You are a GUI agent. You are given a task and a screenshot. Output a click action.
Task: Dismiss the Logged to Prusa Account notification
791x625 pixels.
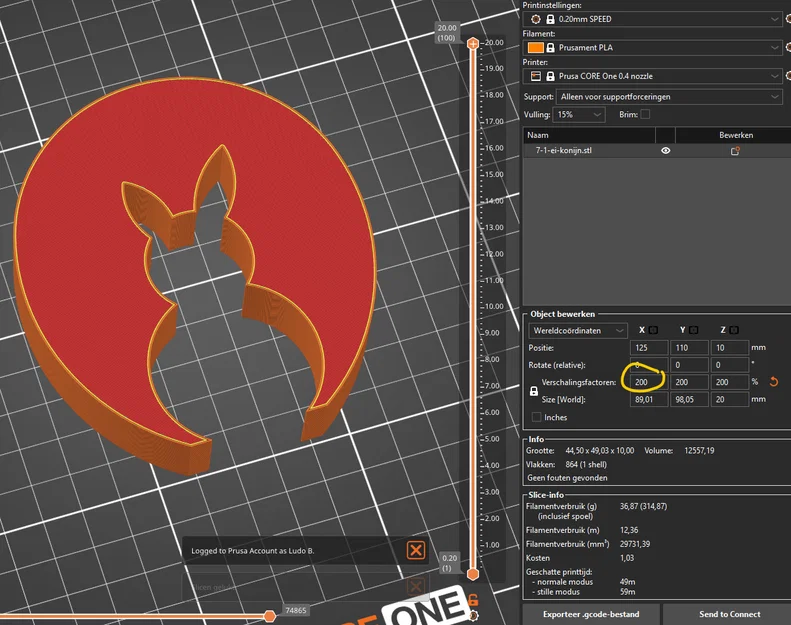click(x=416, y=550)
